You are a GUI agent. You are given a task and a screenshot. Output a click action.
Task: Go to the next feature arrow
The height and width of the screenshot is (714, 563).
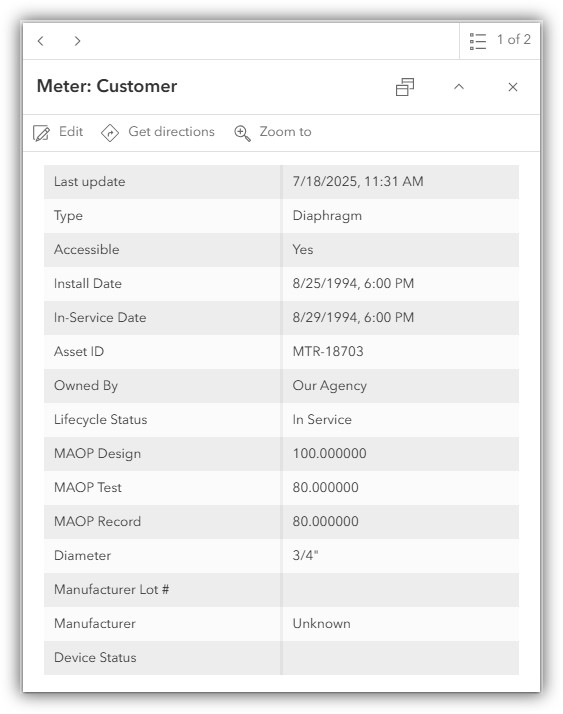pyautogui.click(x=77, y=41)
